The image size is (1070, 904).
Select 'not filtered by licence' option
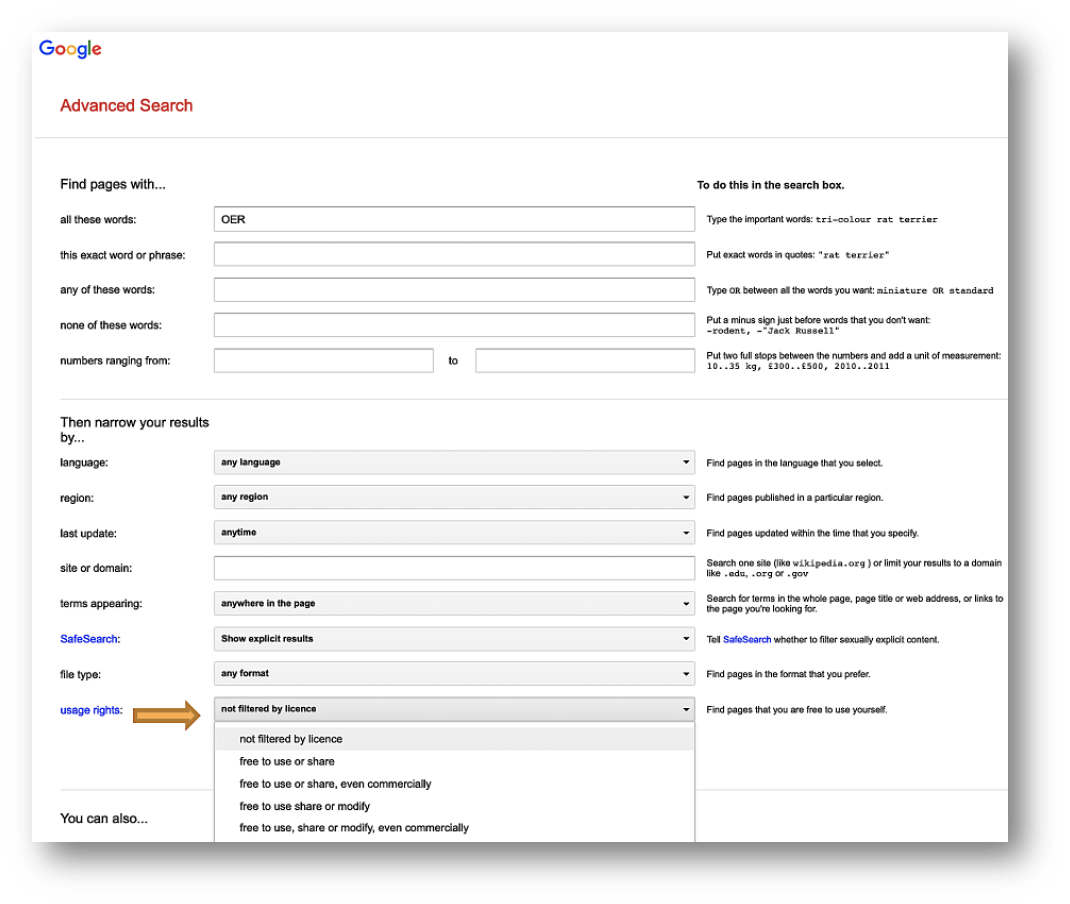[x=290, y=738]
